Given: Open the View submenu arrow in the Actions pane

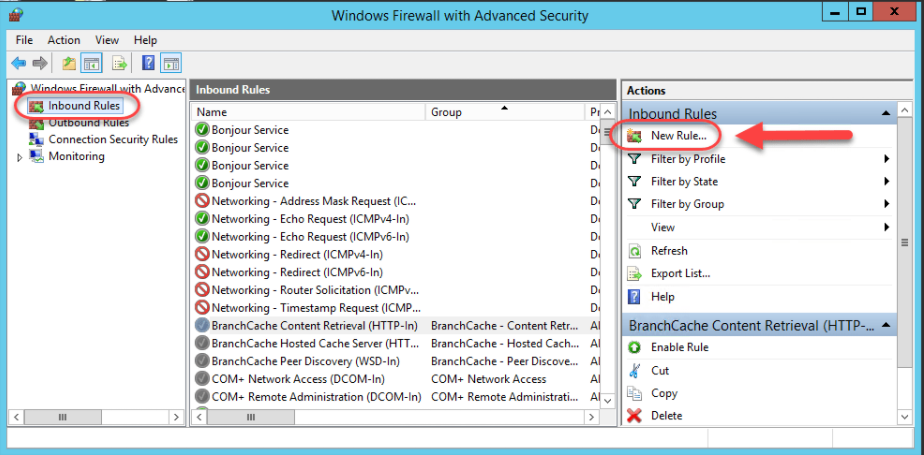Looking at the screenshot, I should tap(886, 227).
